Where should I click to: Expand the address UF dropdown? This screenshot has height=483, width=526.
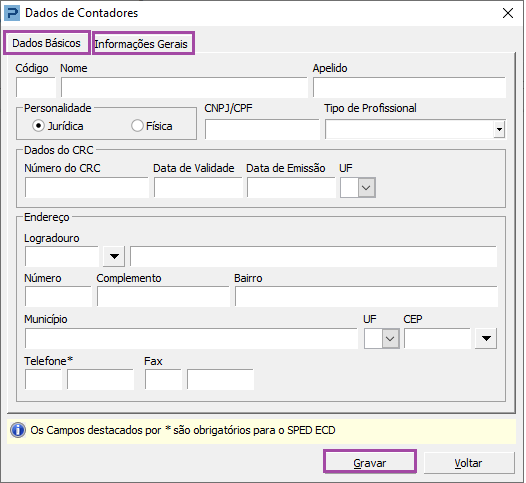coord(390,339)
